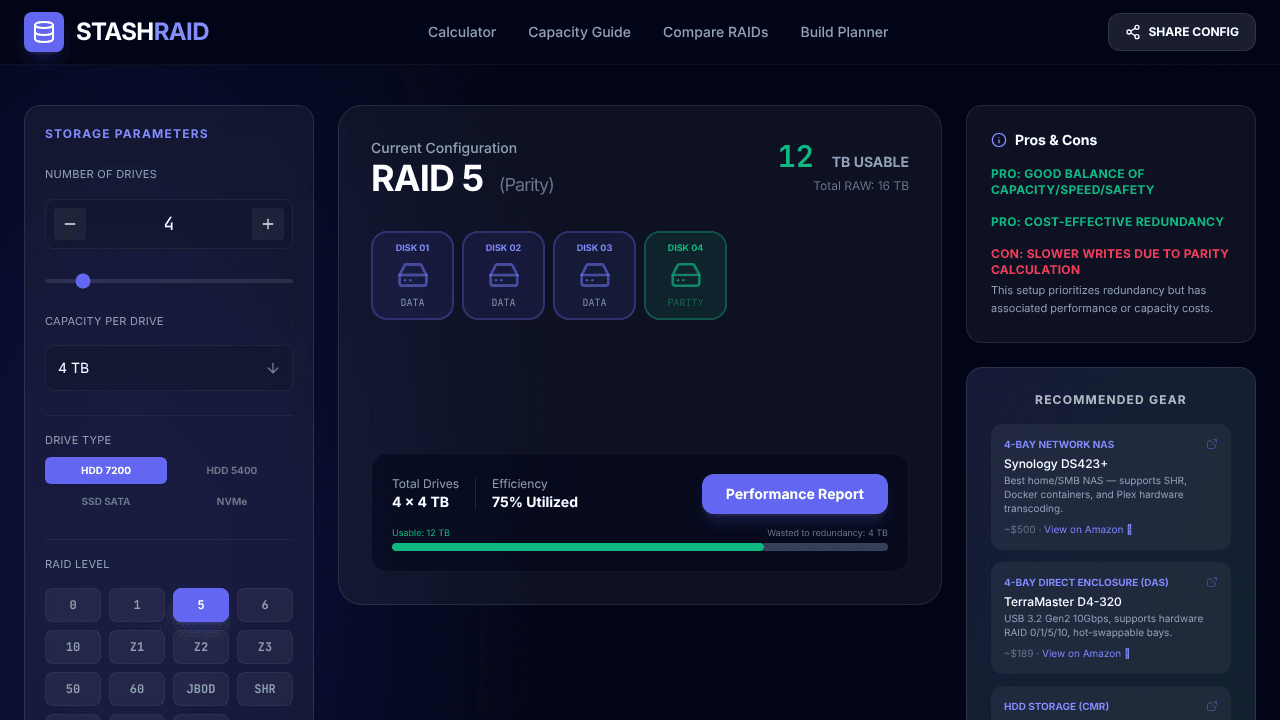Image resolution: width=1280 pixels, height=720 pixels.
Task: Click the Synology DS423+ product title
Action: pos(1056,464)
